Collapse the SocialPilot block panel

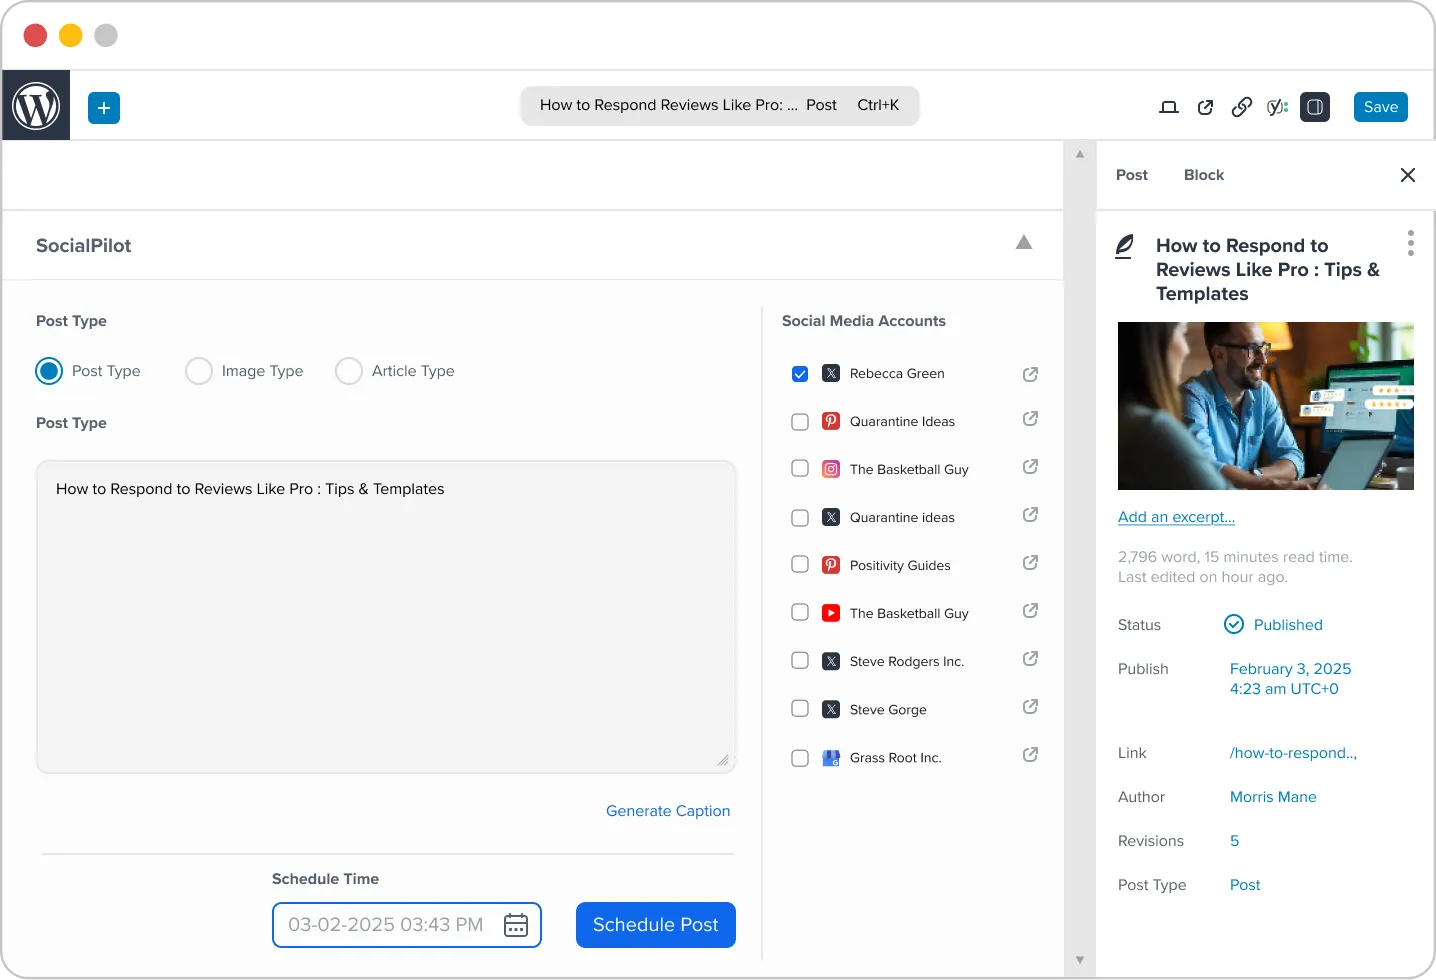[1024, 242]
